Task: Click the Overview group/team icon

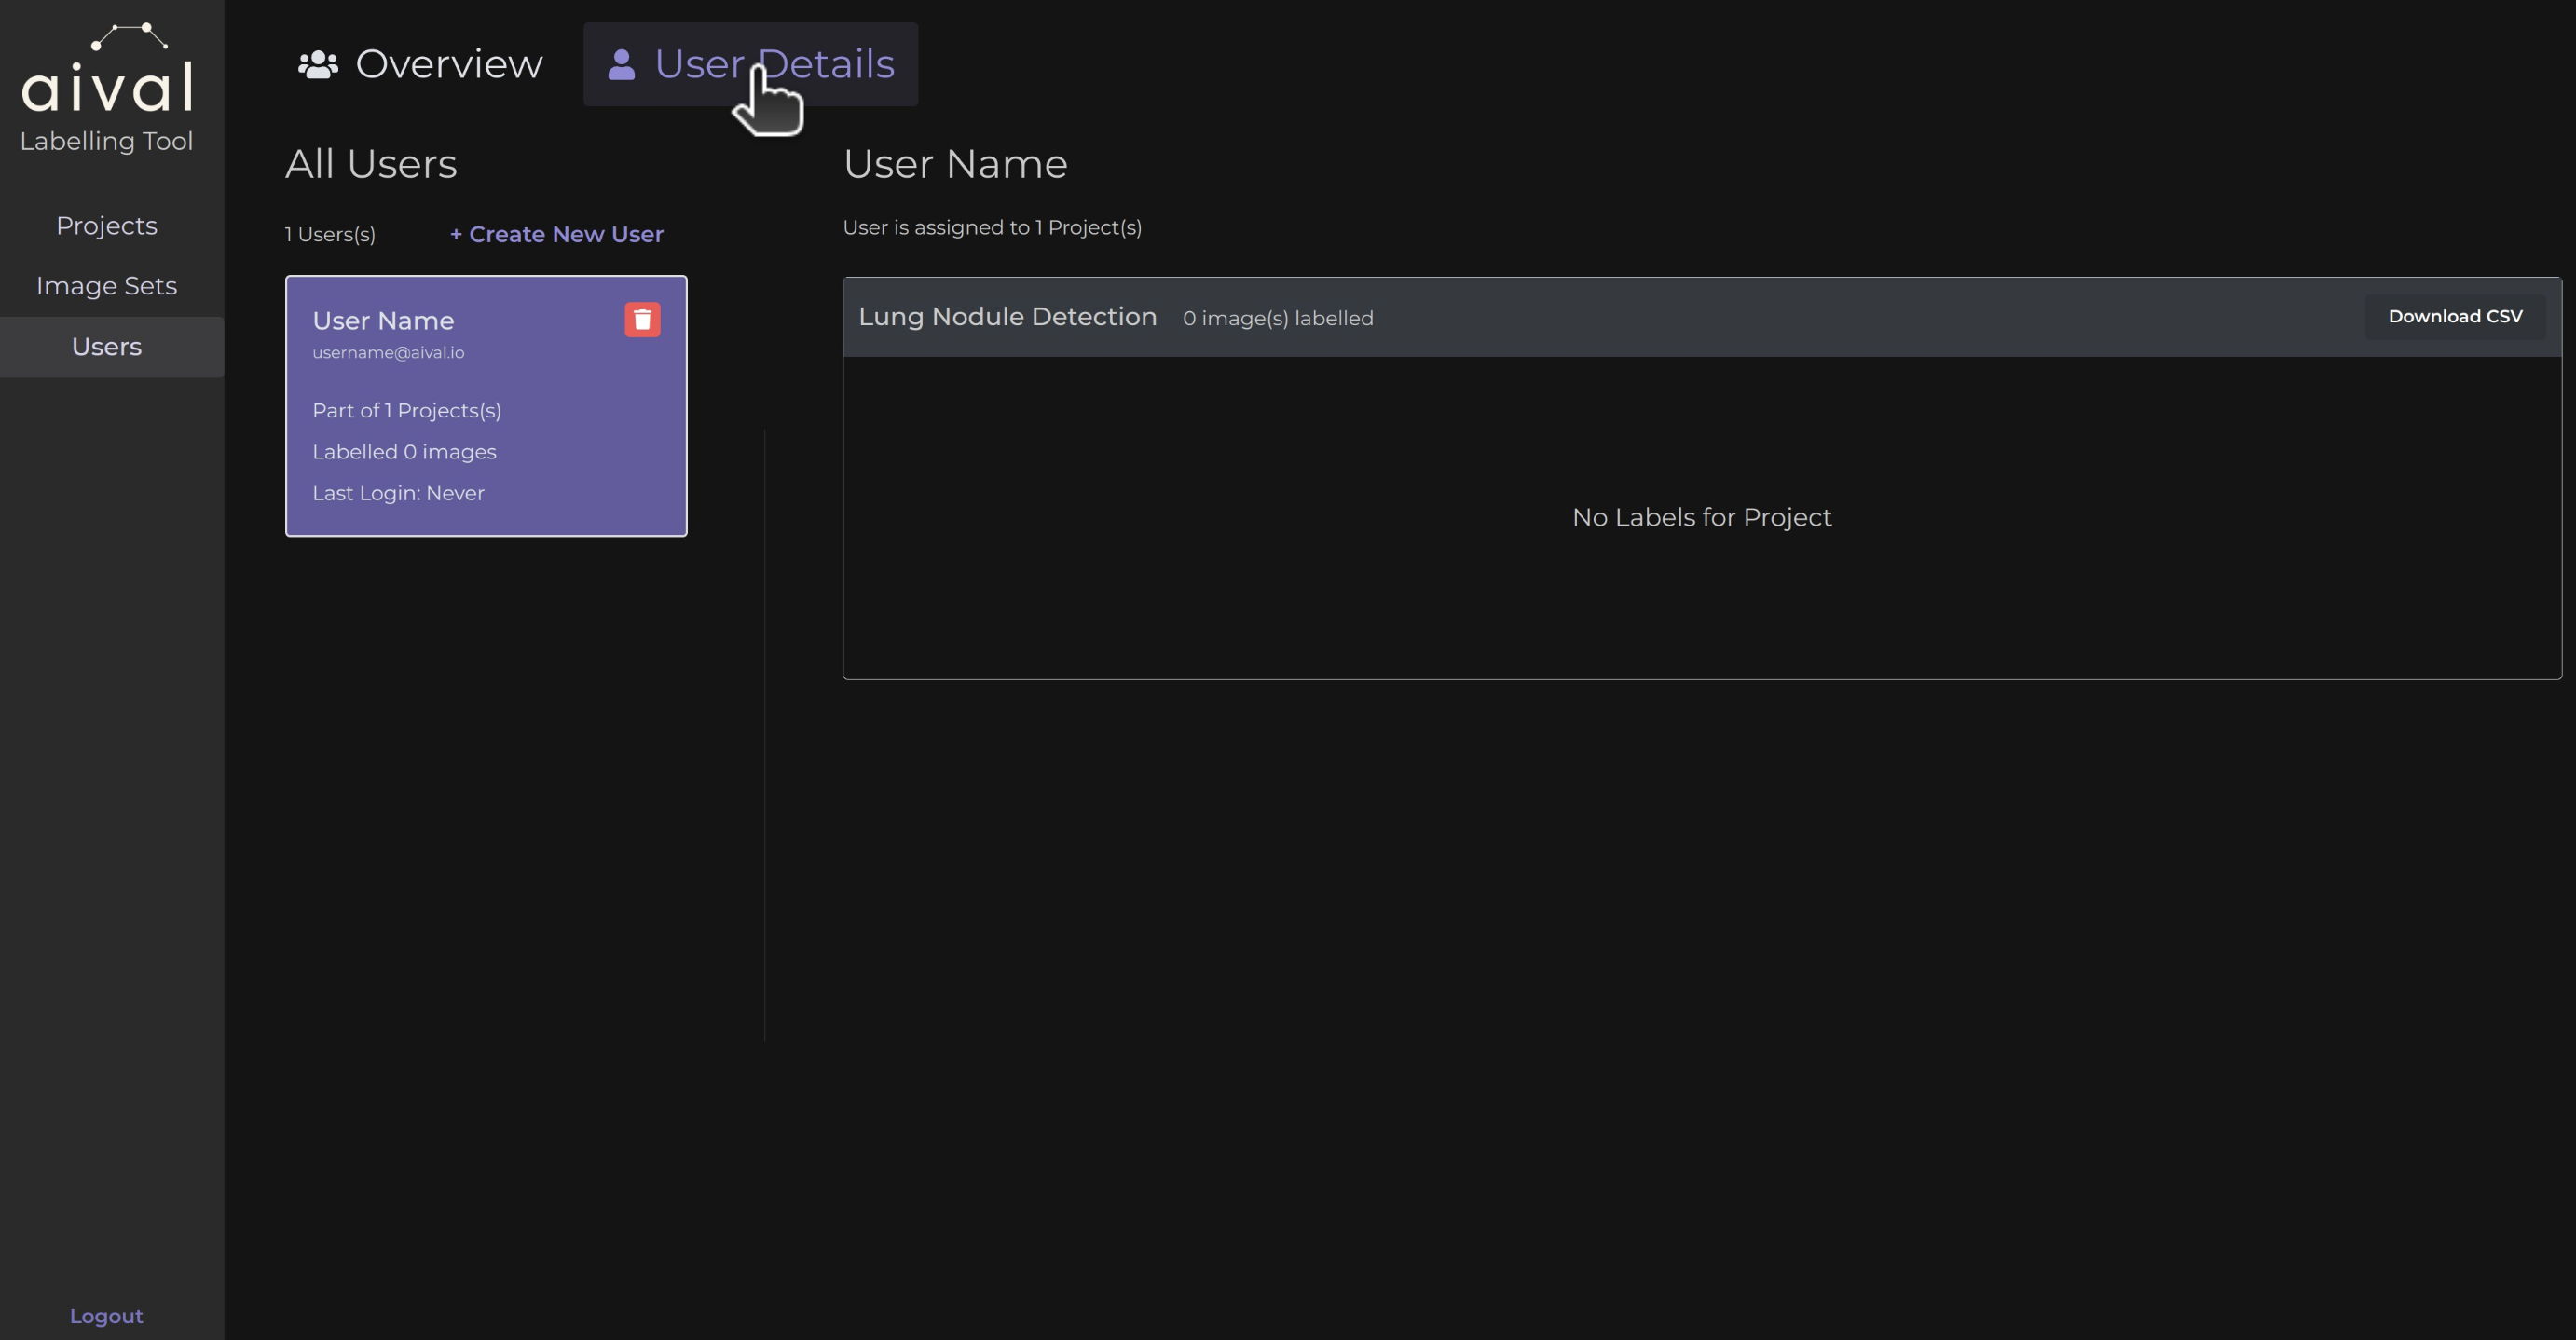Action: click(x=317, y=63)
